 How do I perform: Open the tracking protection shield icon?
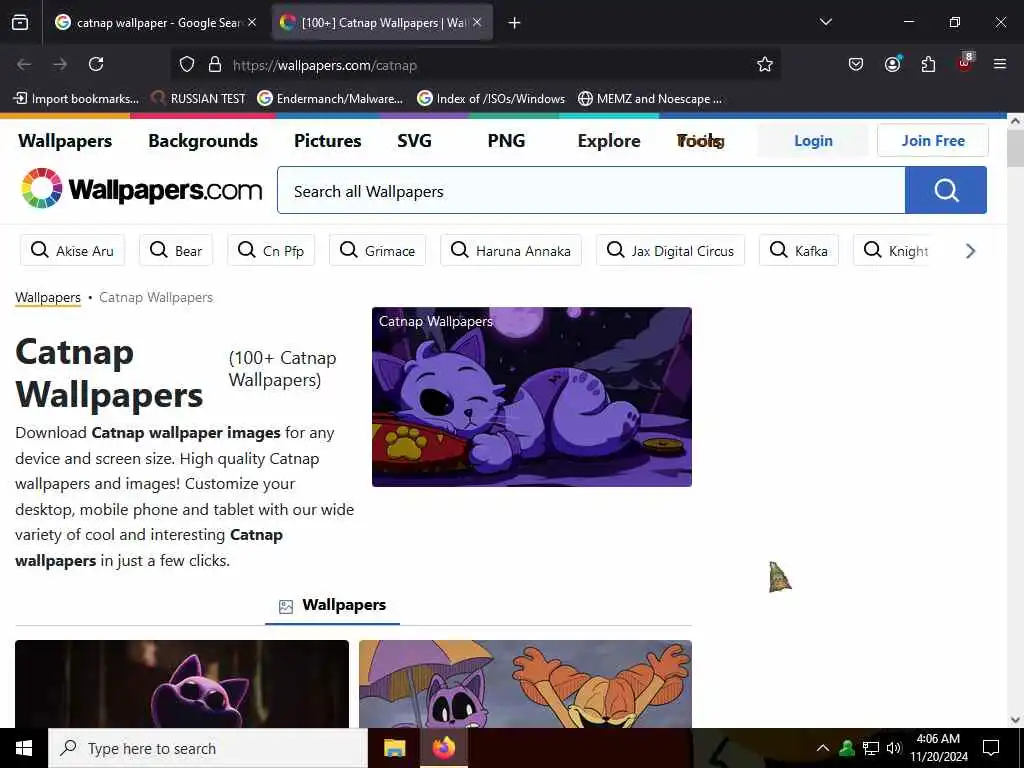187,64
